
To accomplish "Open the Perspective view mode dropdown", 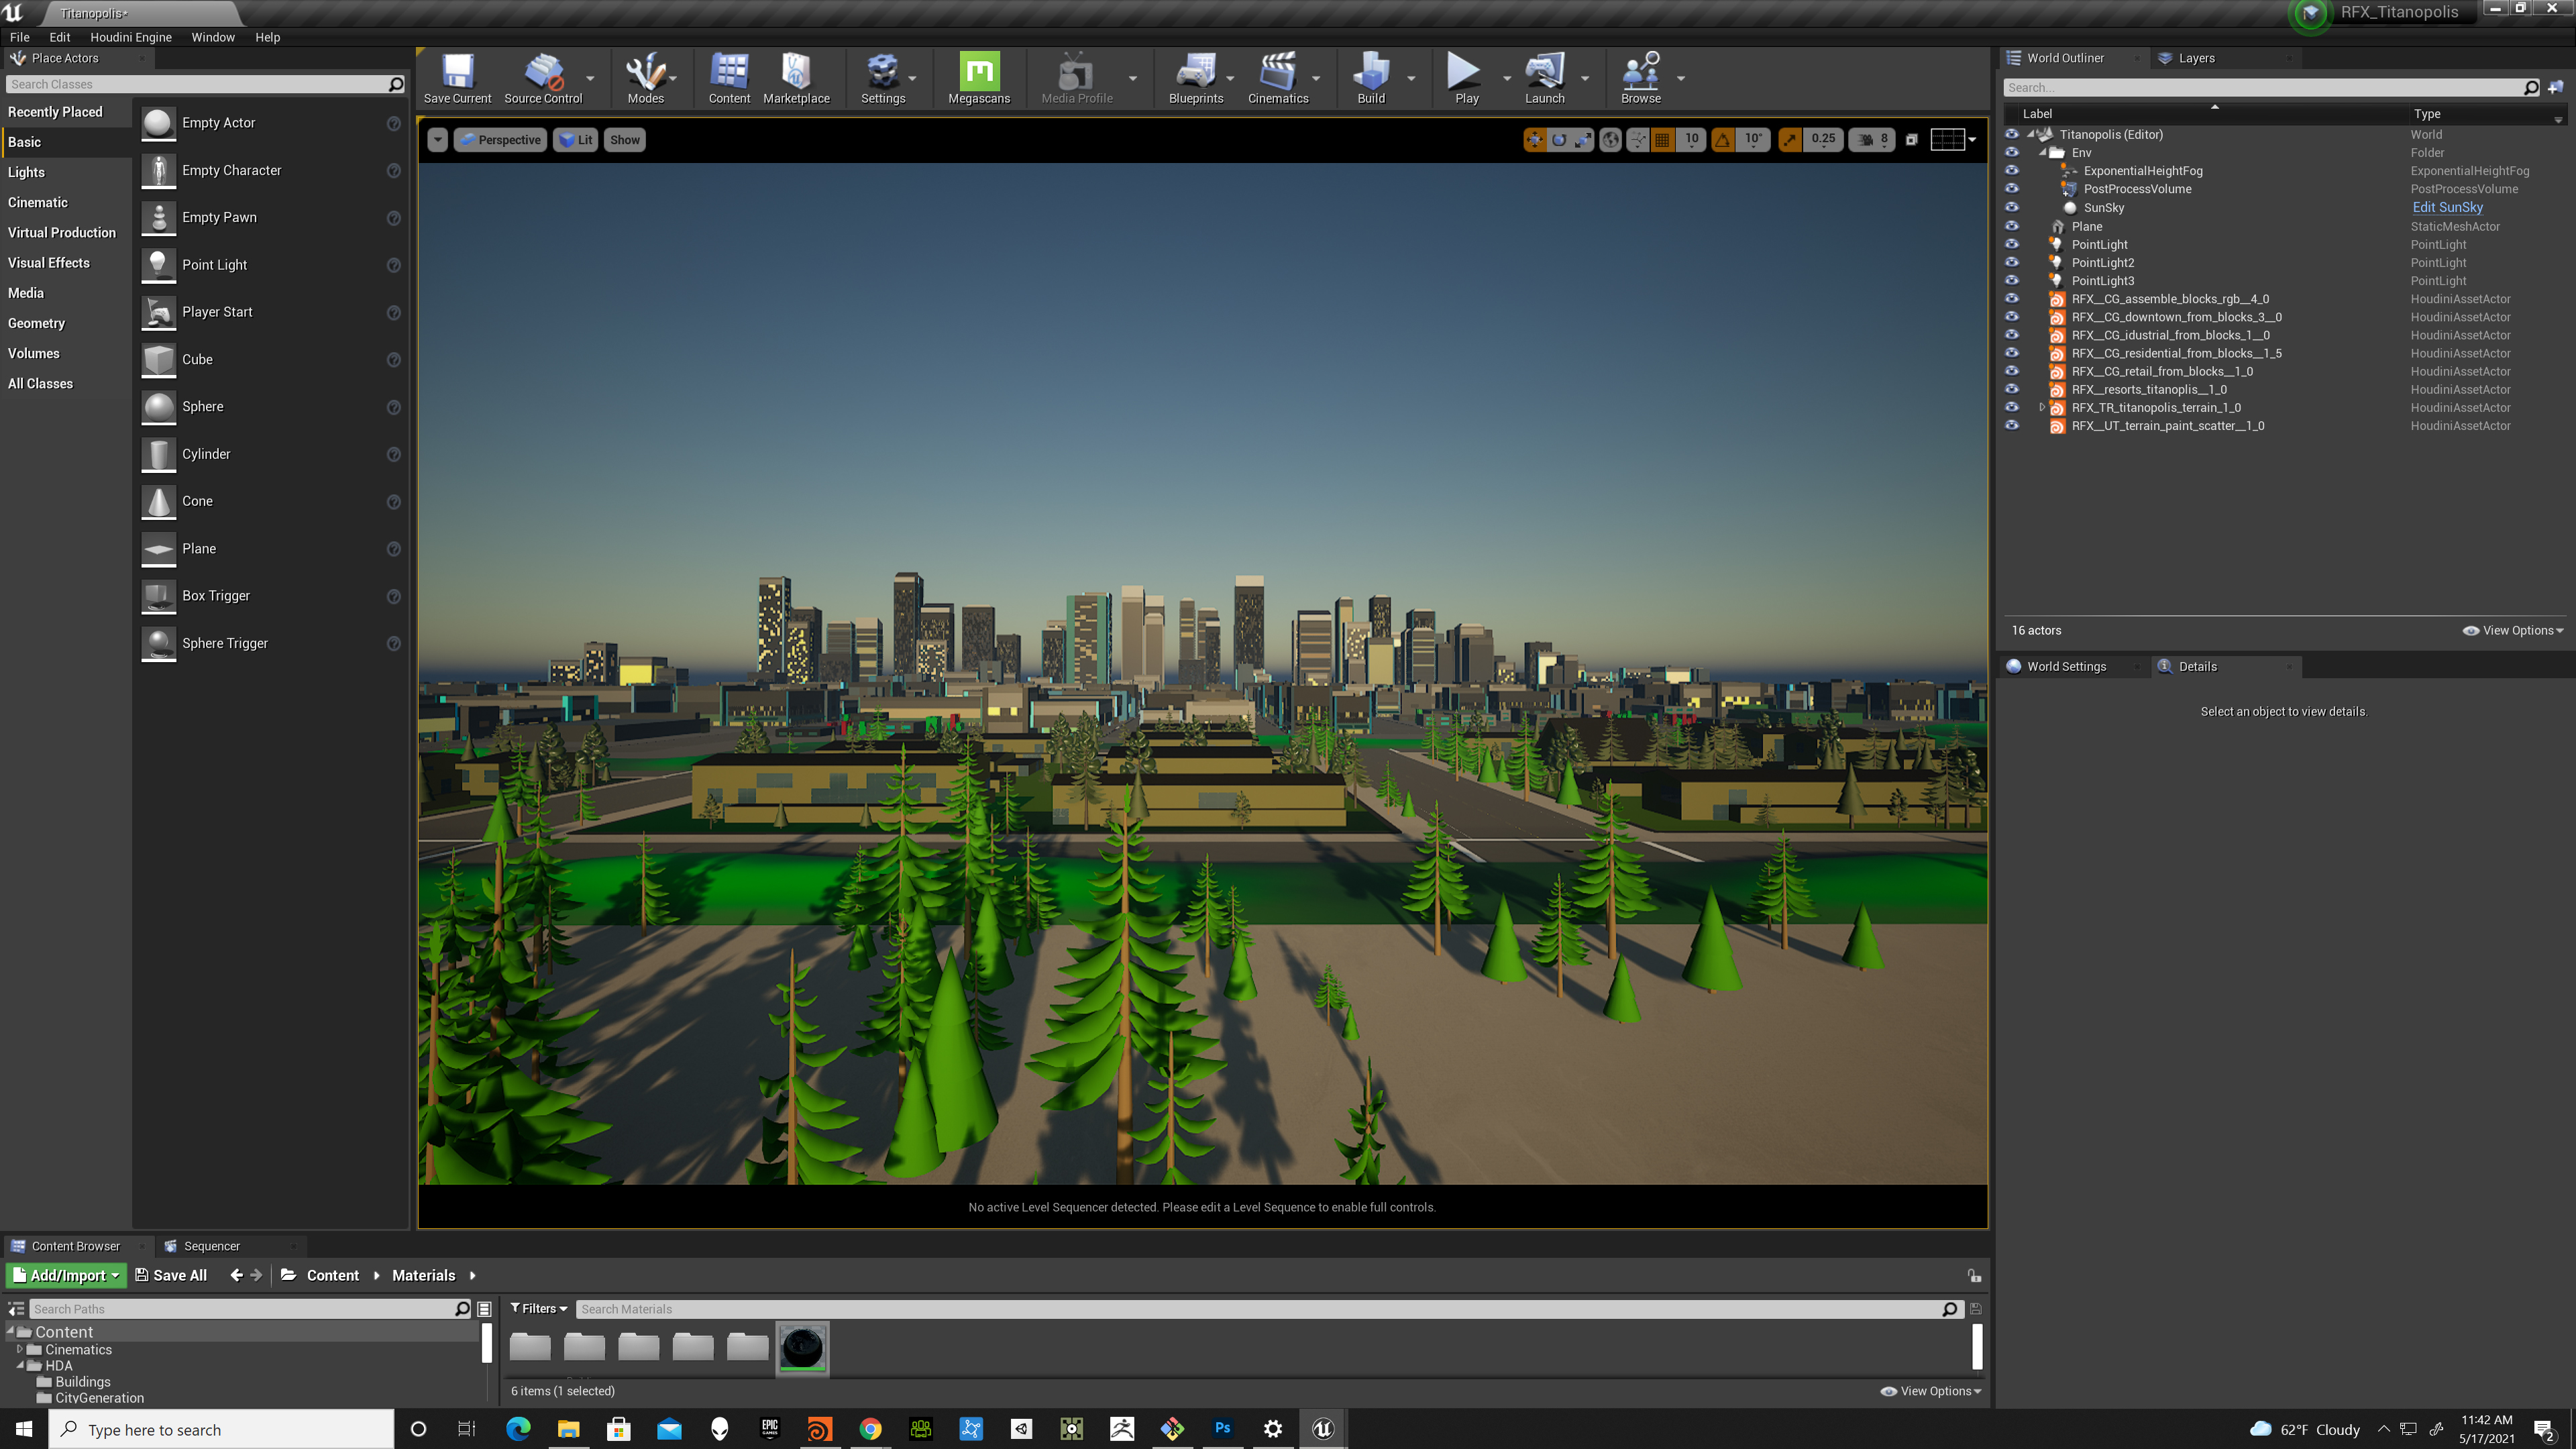I will pos(500,140).
